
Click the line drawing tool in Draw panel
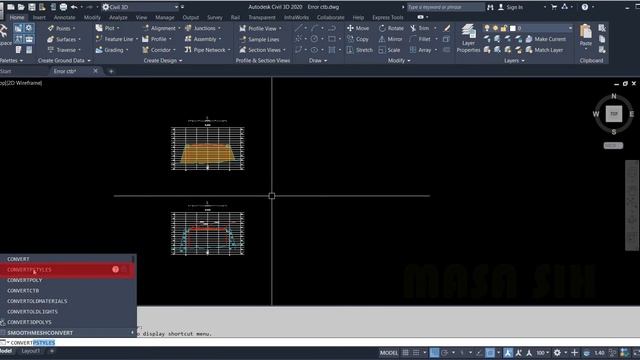coord(298,28)
